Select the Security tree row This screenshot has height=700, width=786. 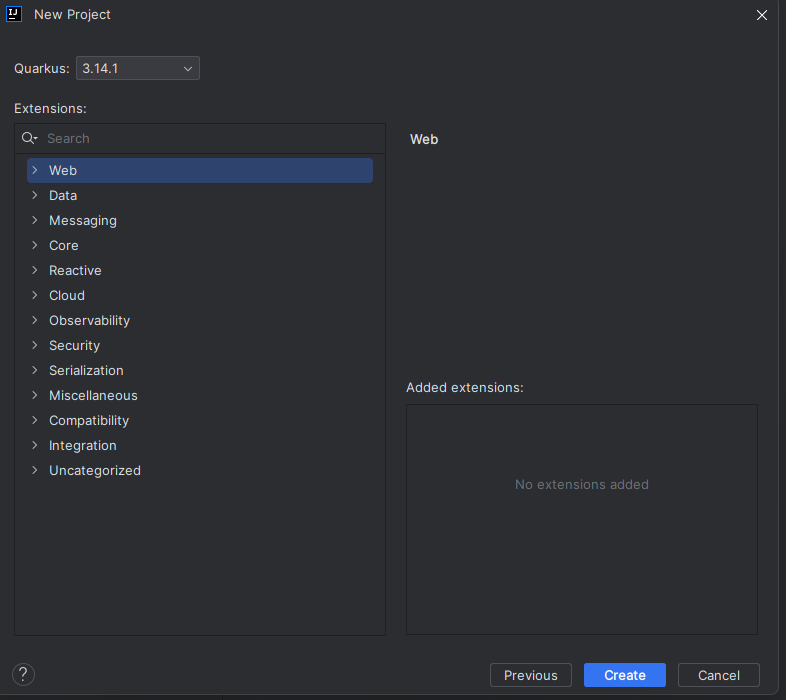[200, 345]
